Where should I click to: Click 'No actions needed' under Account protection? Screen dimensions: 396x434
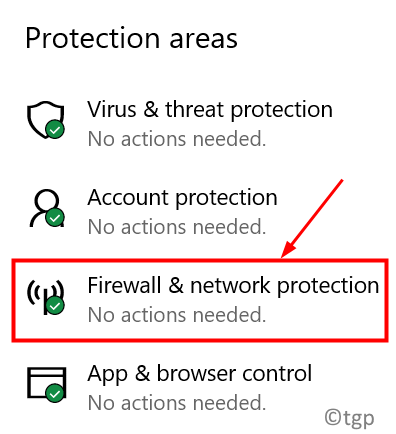coord(177,227)
